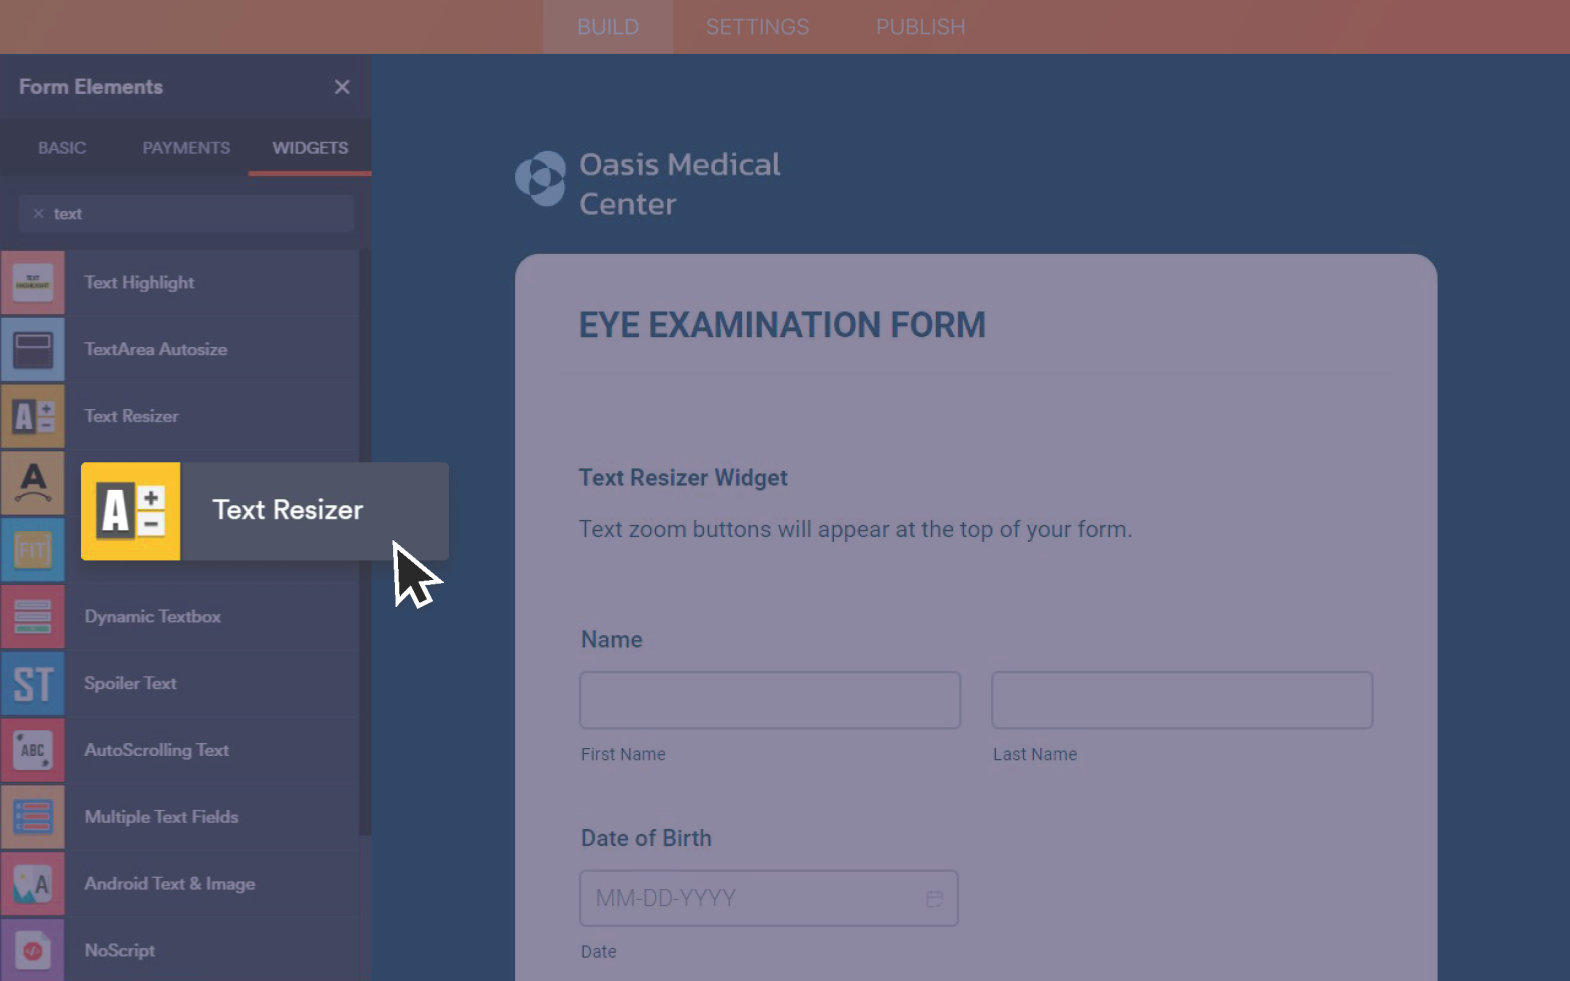The width and height of the screenshot is (1570, 981).
Task: Select the Text Highlight label
Action: point(139,283)
